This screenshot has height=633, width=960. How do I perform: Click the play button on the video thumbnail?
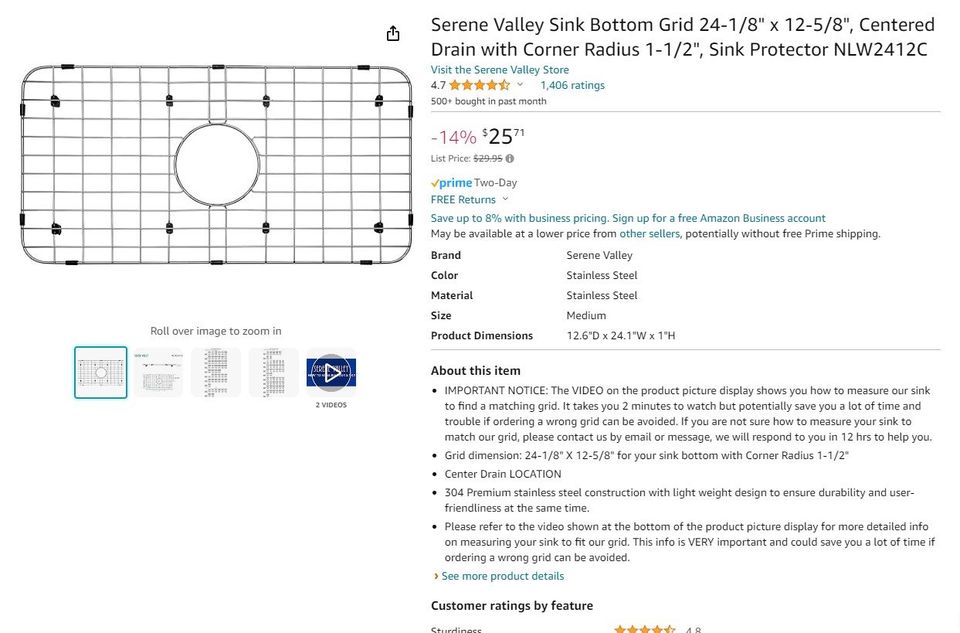(331, 372)
